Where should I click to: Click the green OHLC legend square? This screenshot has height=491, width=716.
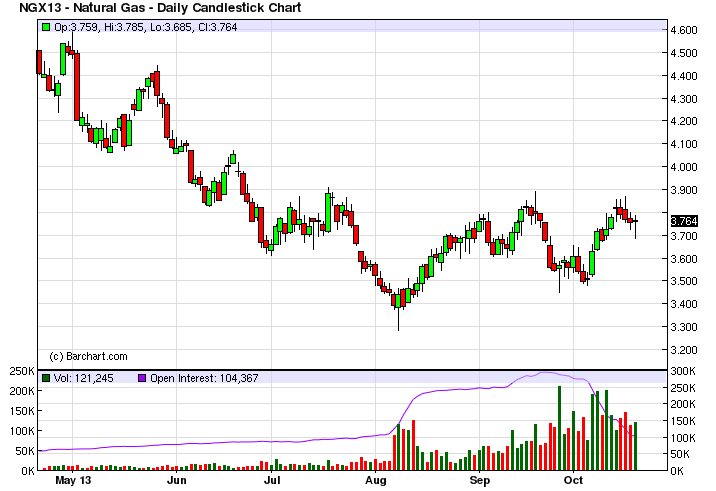[x=46, y=27]
